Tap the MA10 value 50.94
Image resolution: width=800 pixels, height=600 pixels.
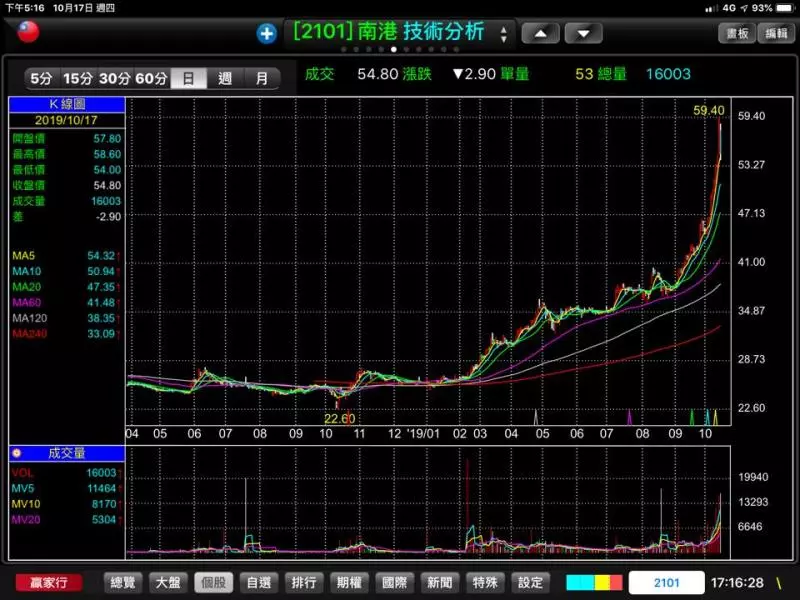101,271
